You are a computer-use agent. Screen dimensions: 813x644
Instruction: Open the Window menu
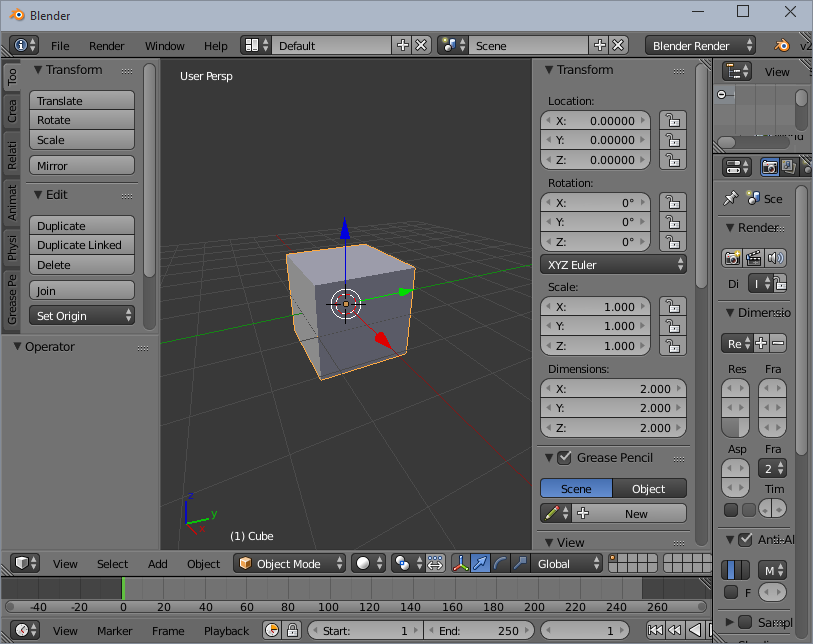[164, 46]
